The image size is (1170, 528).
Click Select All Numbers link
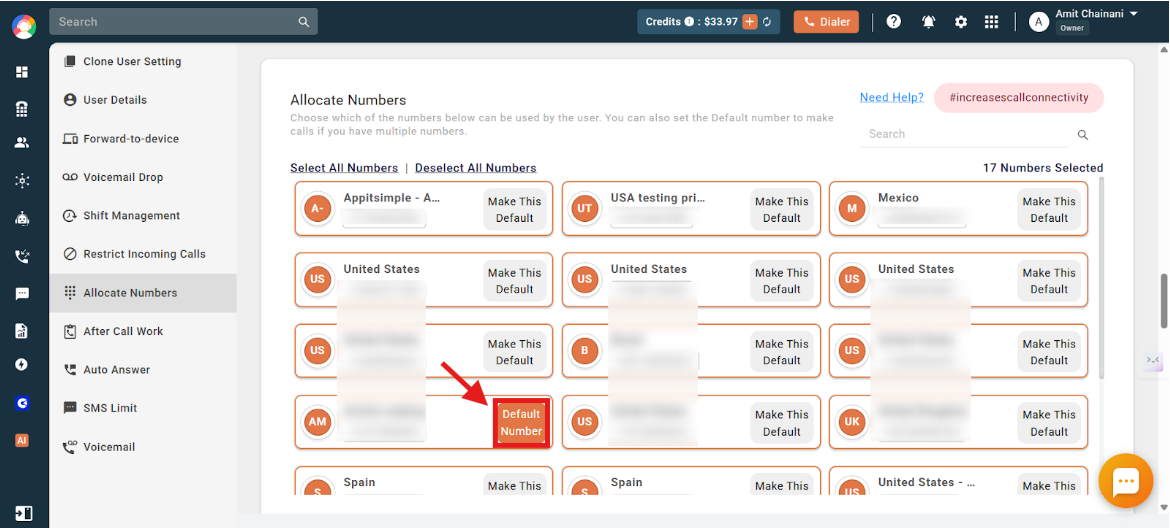(x=344, y=168)
